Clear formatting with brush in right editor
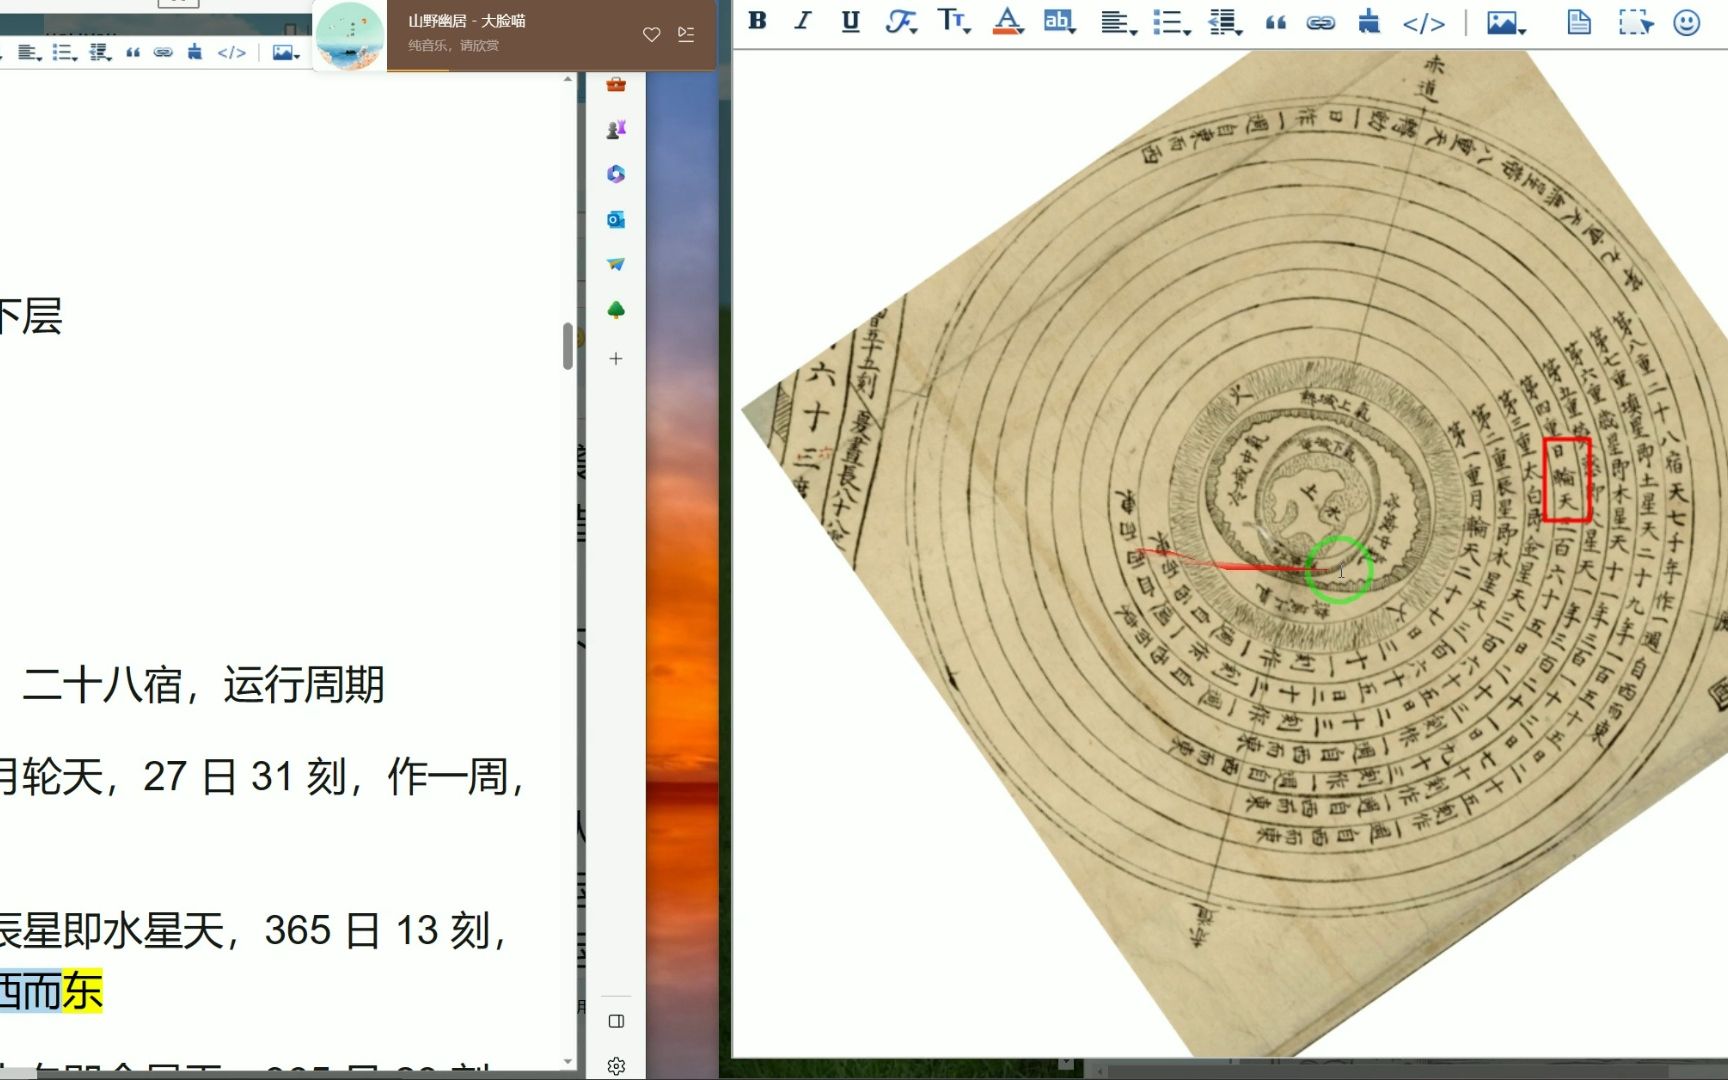Screen dimensions: 1728x1080 (x=1369, y=22)
